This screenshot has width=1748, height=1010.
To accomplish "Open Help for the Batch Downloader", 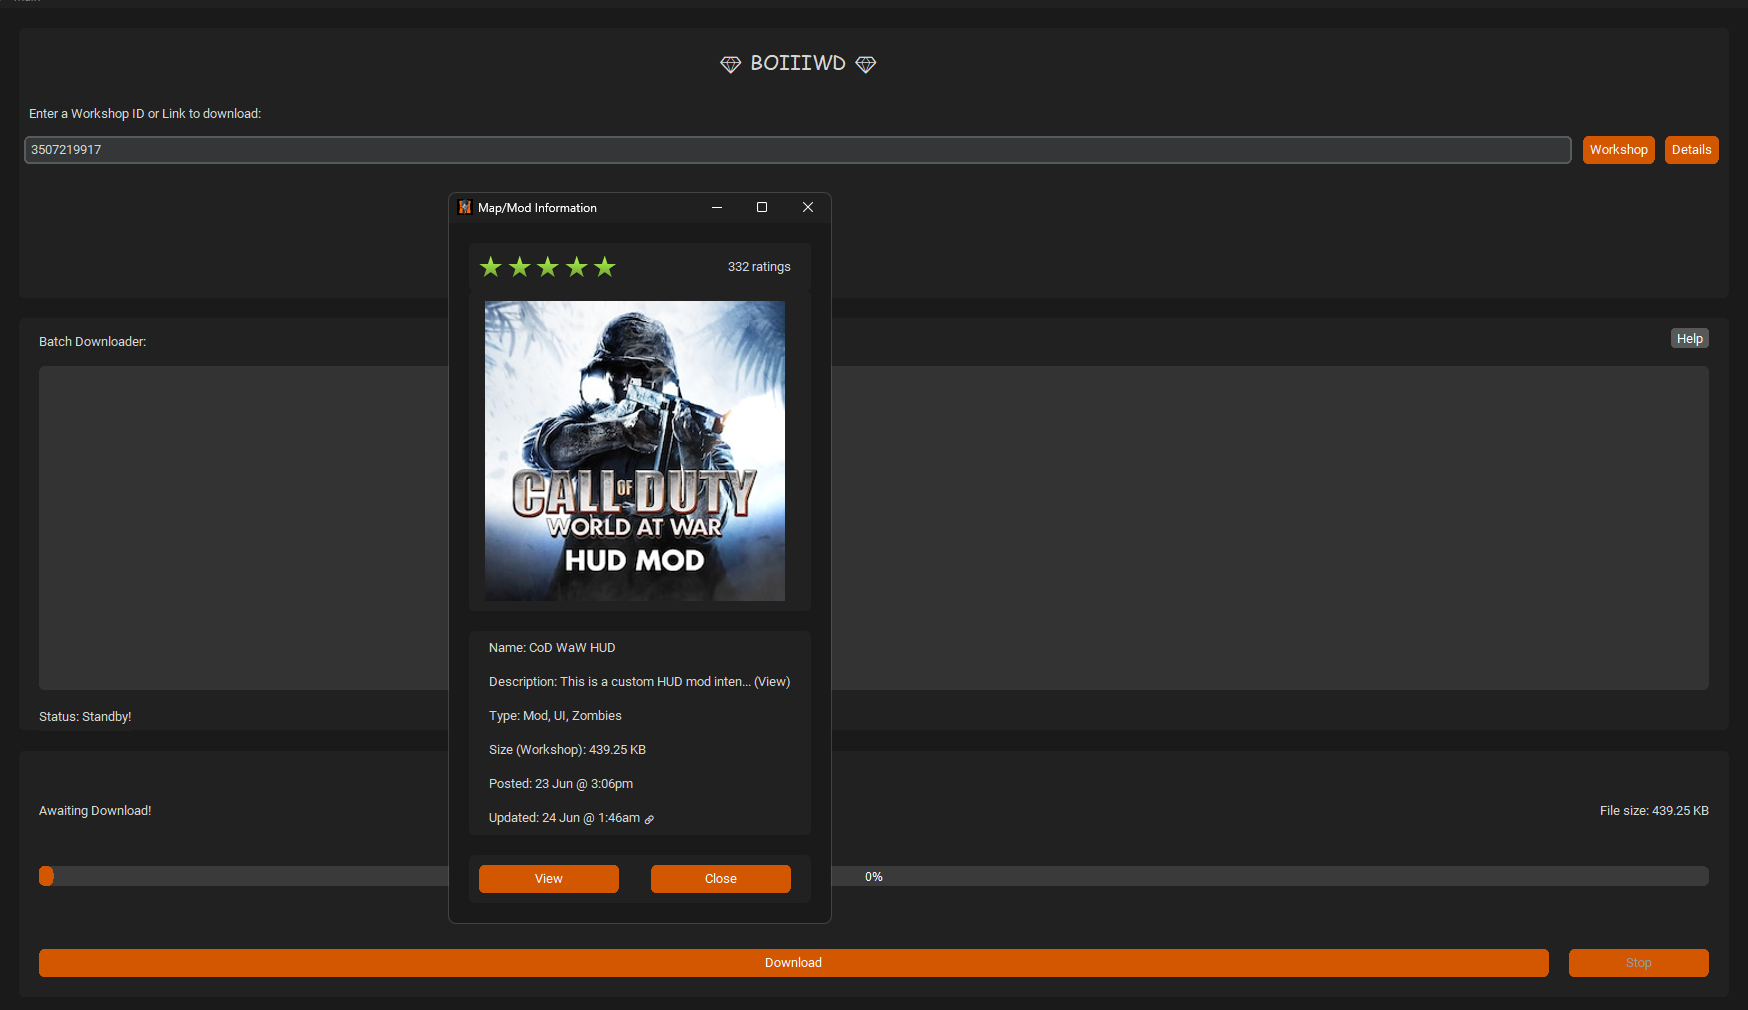I will click(1689, 339).
